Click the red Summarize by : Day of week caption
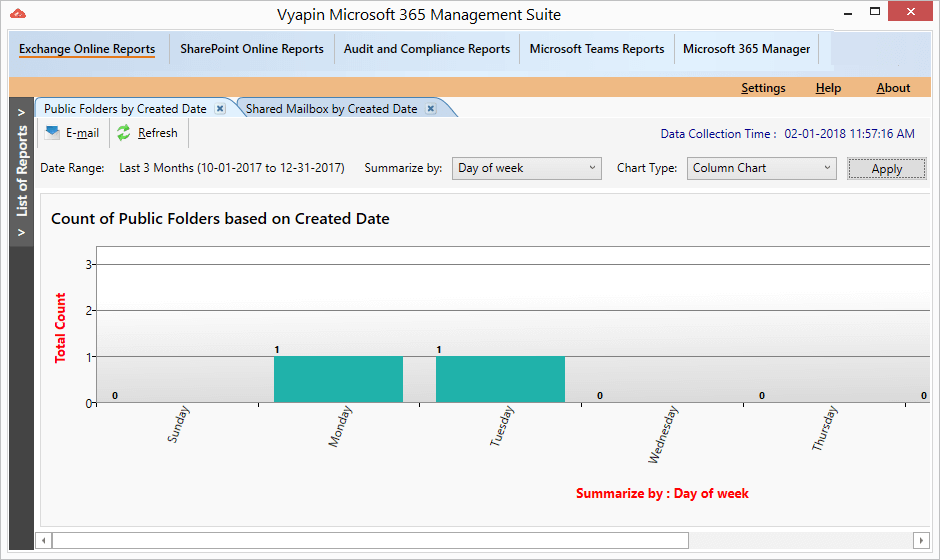Image resolution: width=940 pixels, height=560 pixels. pyautogui.click(x=662, y=493)
